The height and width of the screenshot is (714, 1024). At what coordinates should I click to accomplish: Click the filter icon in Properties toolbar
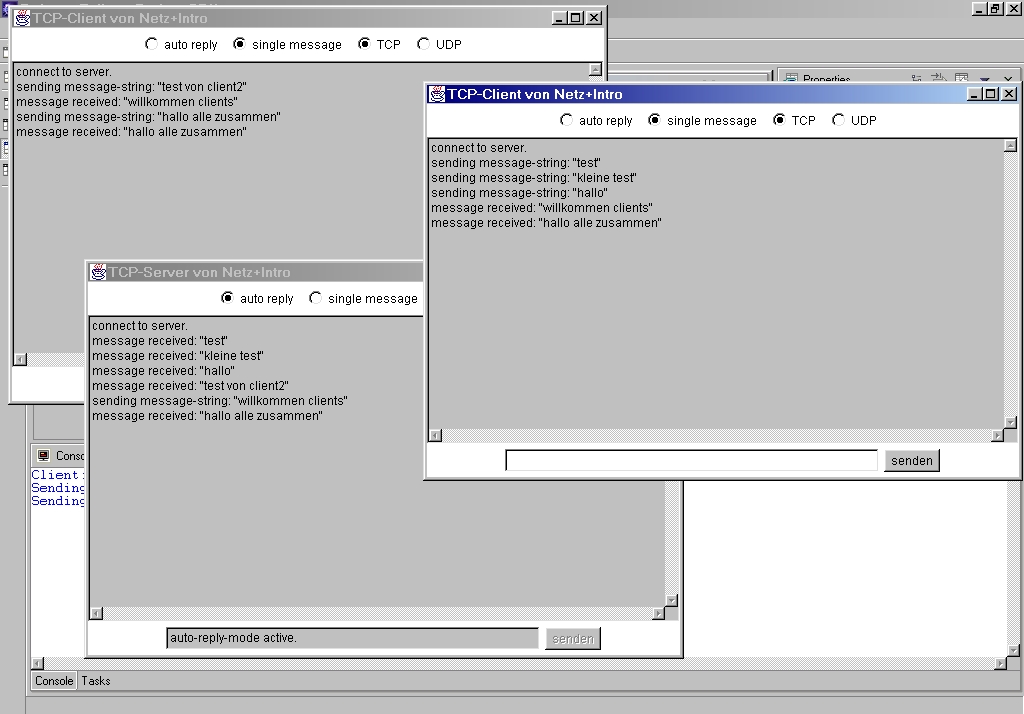click(939, 79)
